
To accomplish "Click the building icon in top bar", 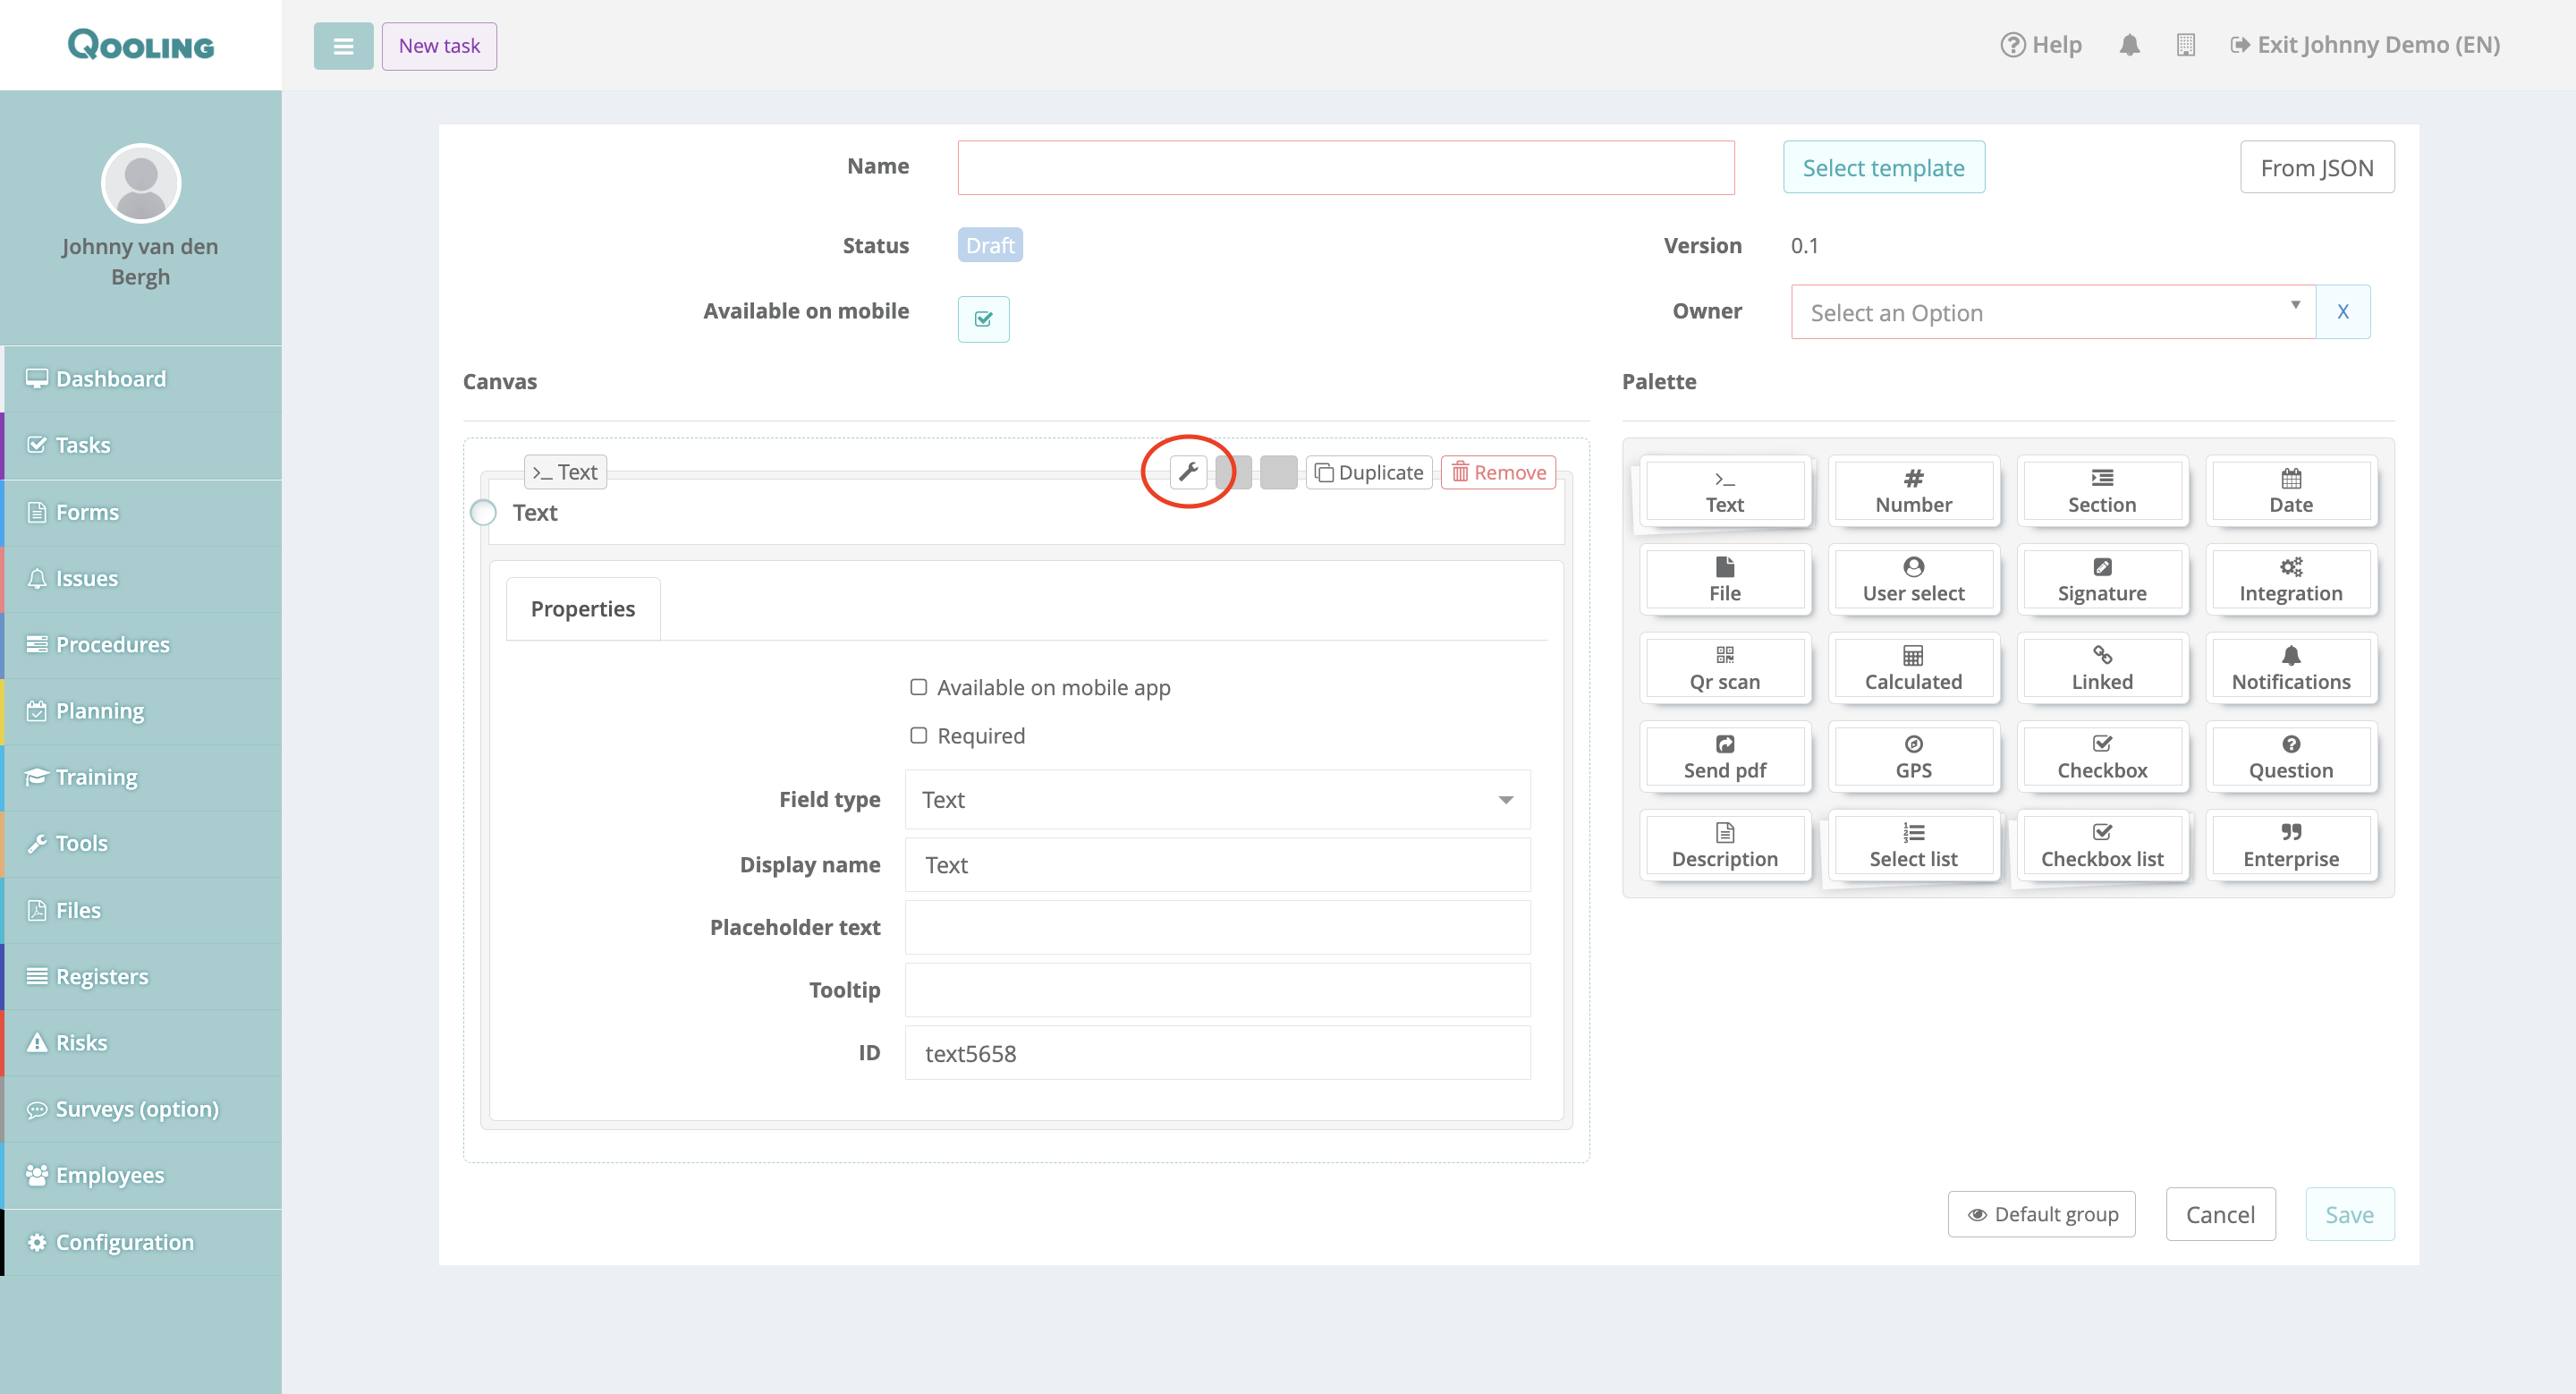I will (x=2185, y=45).
